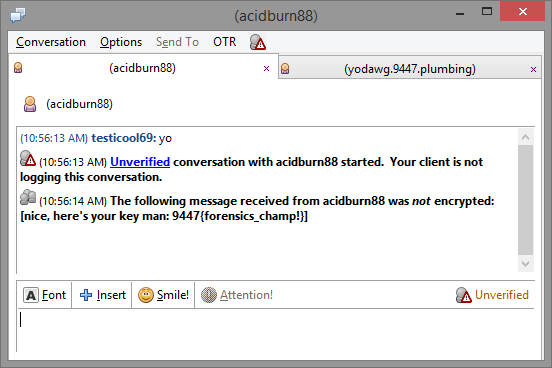Click the Attention! button

[237, 295]
